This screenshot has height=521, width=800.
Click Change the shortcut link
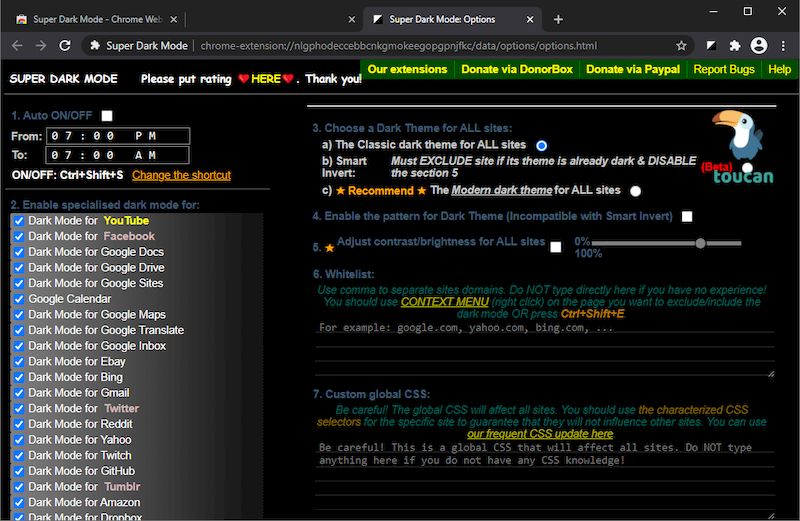181,175
